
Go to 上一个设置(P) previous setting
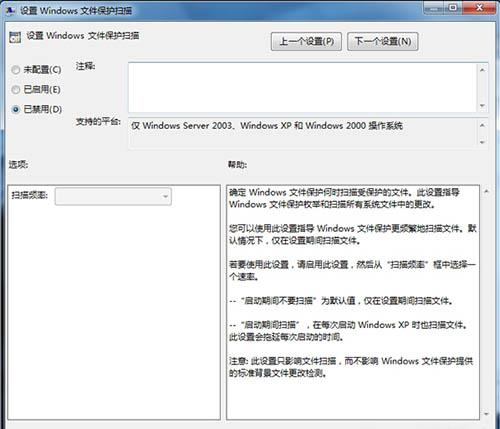pyautogui.click(x=306, y=41)
